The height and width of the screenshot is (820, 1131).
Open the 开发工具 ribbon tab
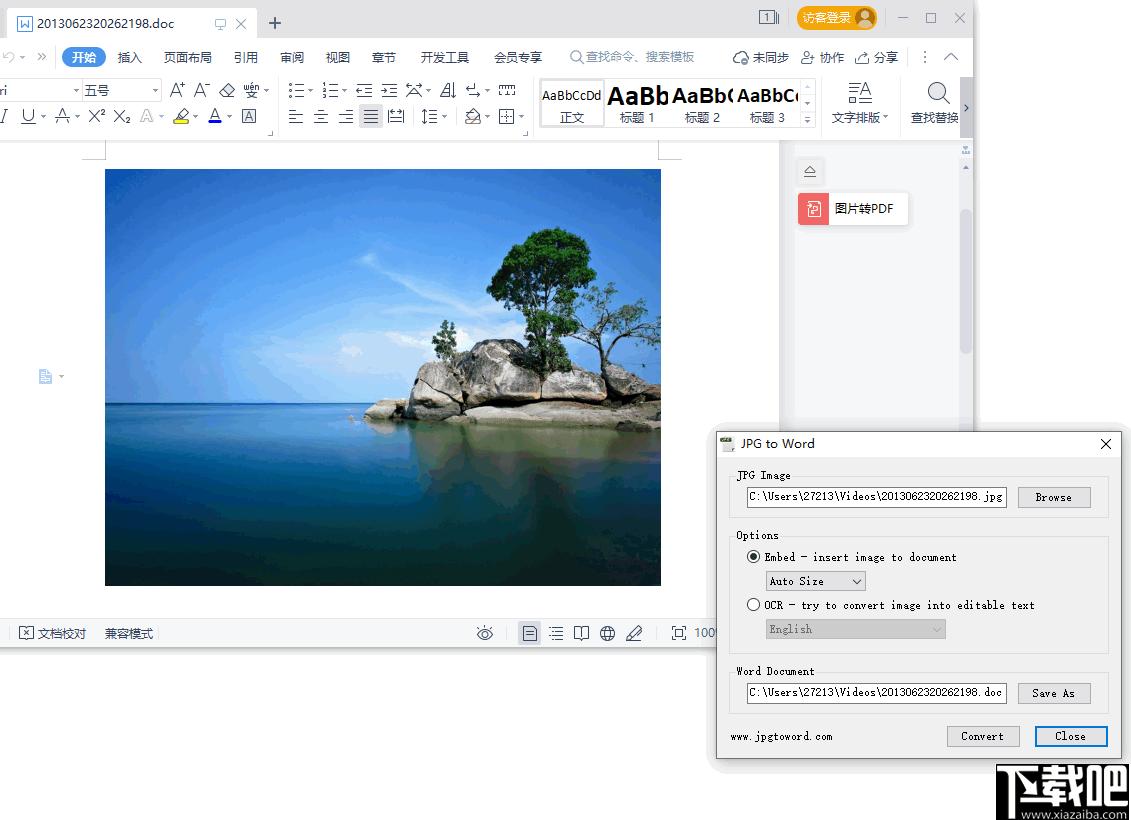pyautogui.click(x=444, y=57)
